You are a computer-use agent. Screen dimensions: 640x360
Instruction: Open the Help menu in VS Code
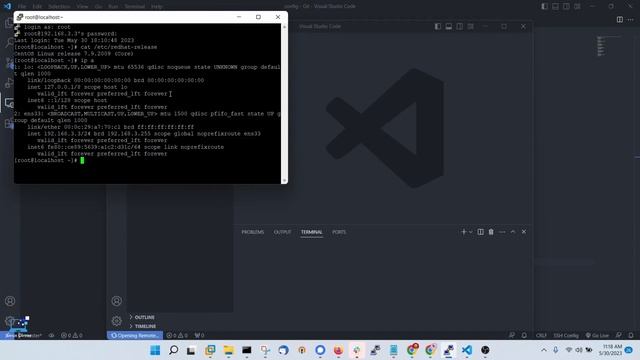tap(157, 7)
